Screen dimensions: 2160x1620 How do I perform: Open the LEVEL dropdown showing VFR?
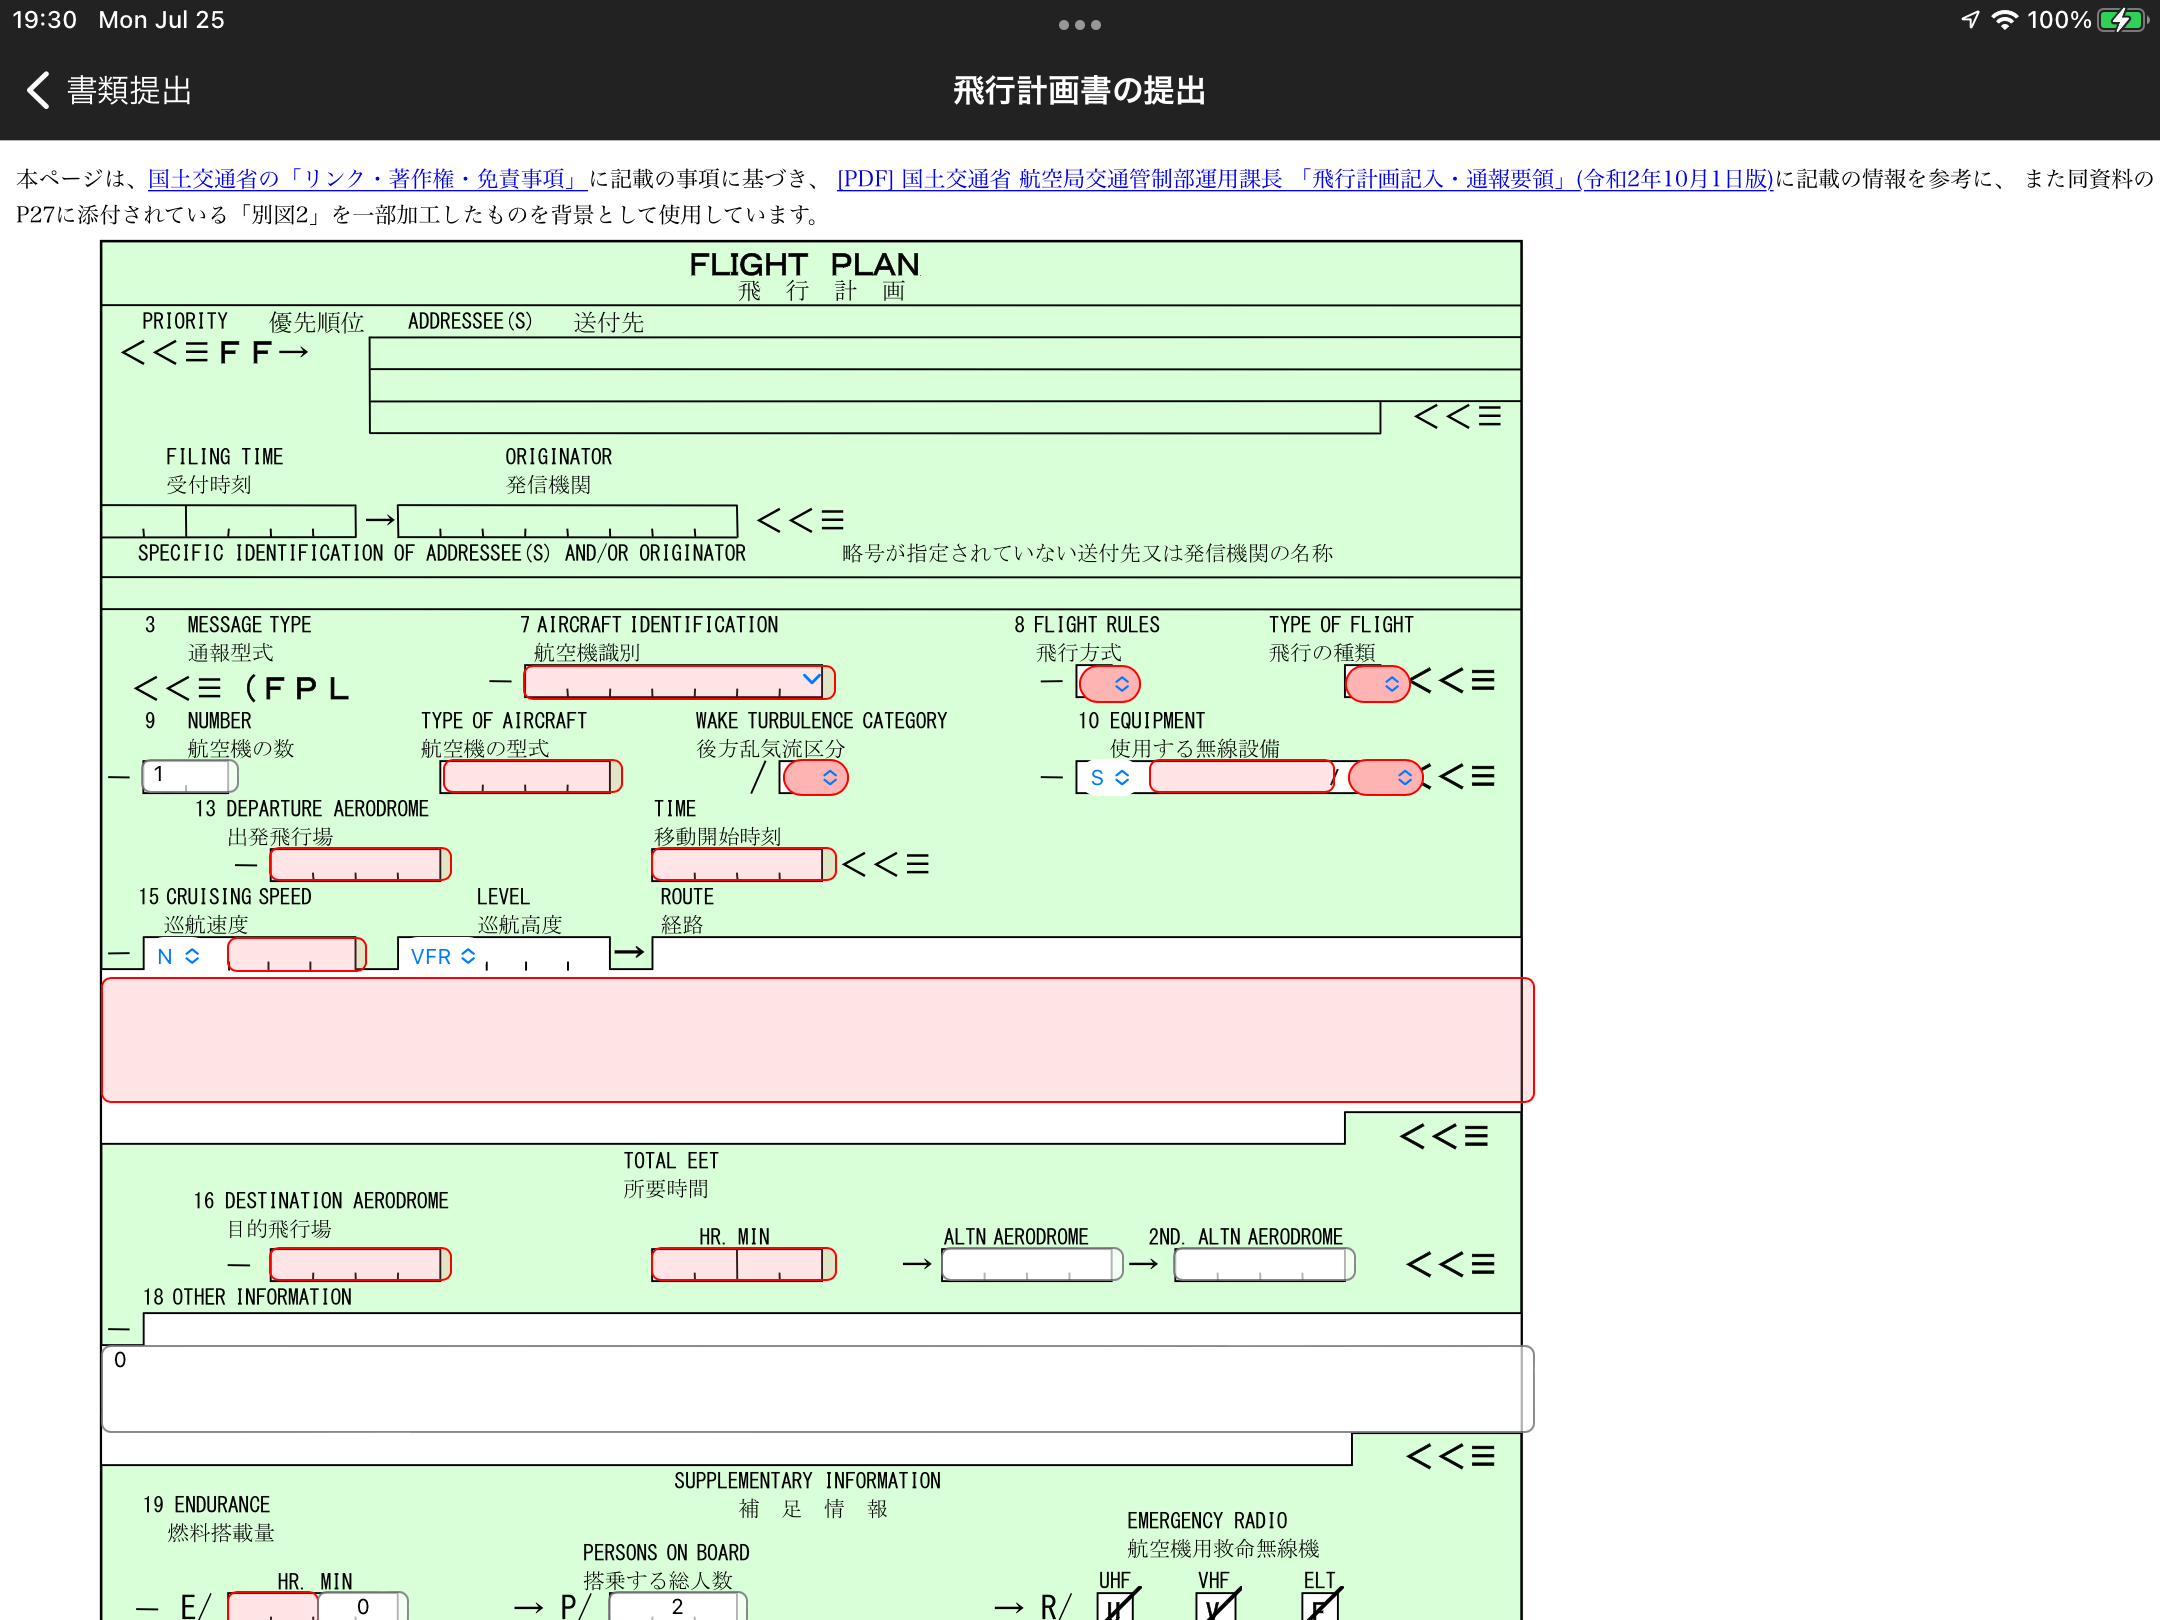click(441, 956)
